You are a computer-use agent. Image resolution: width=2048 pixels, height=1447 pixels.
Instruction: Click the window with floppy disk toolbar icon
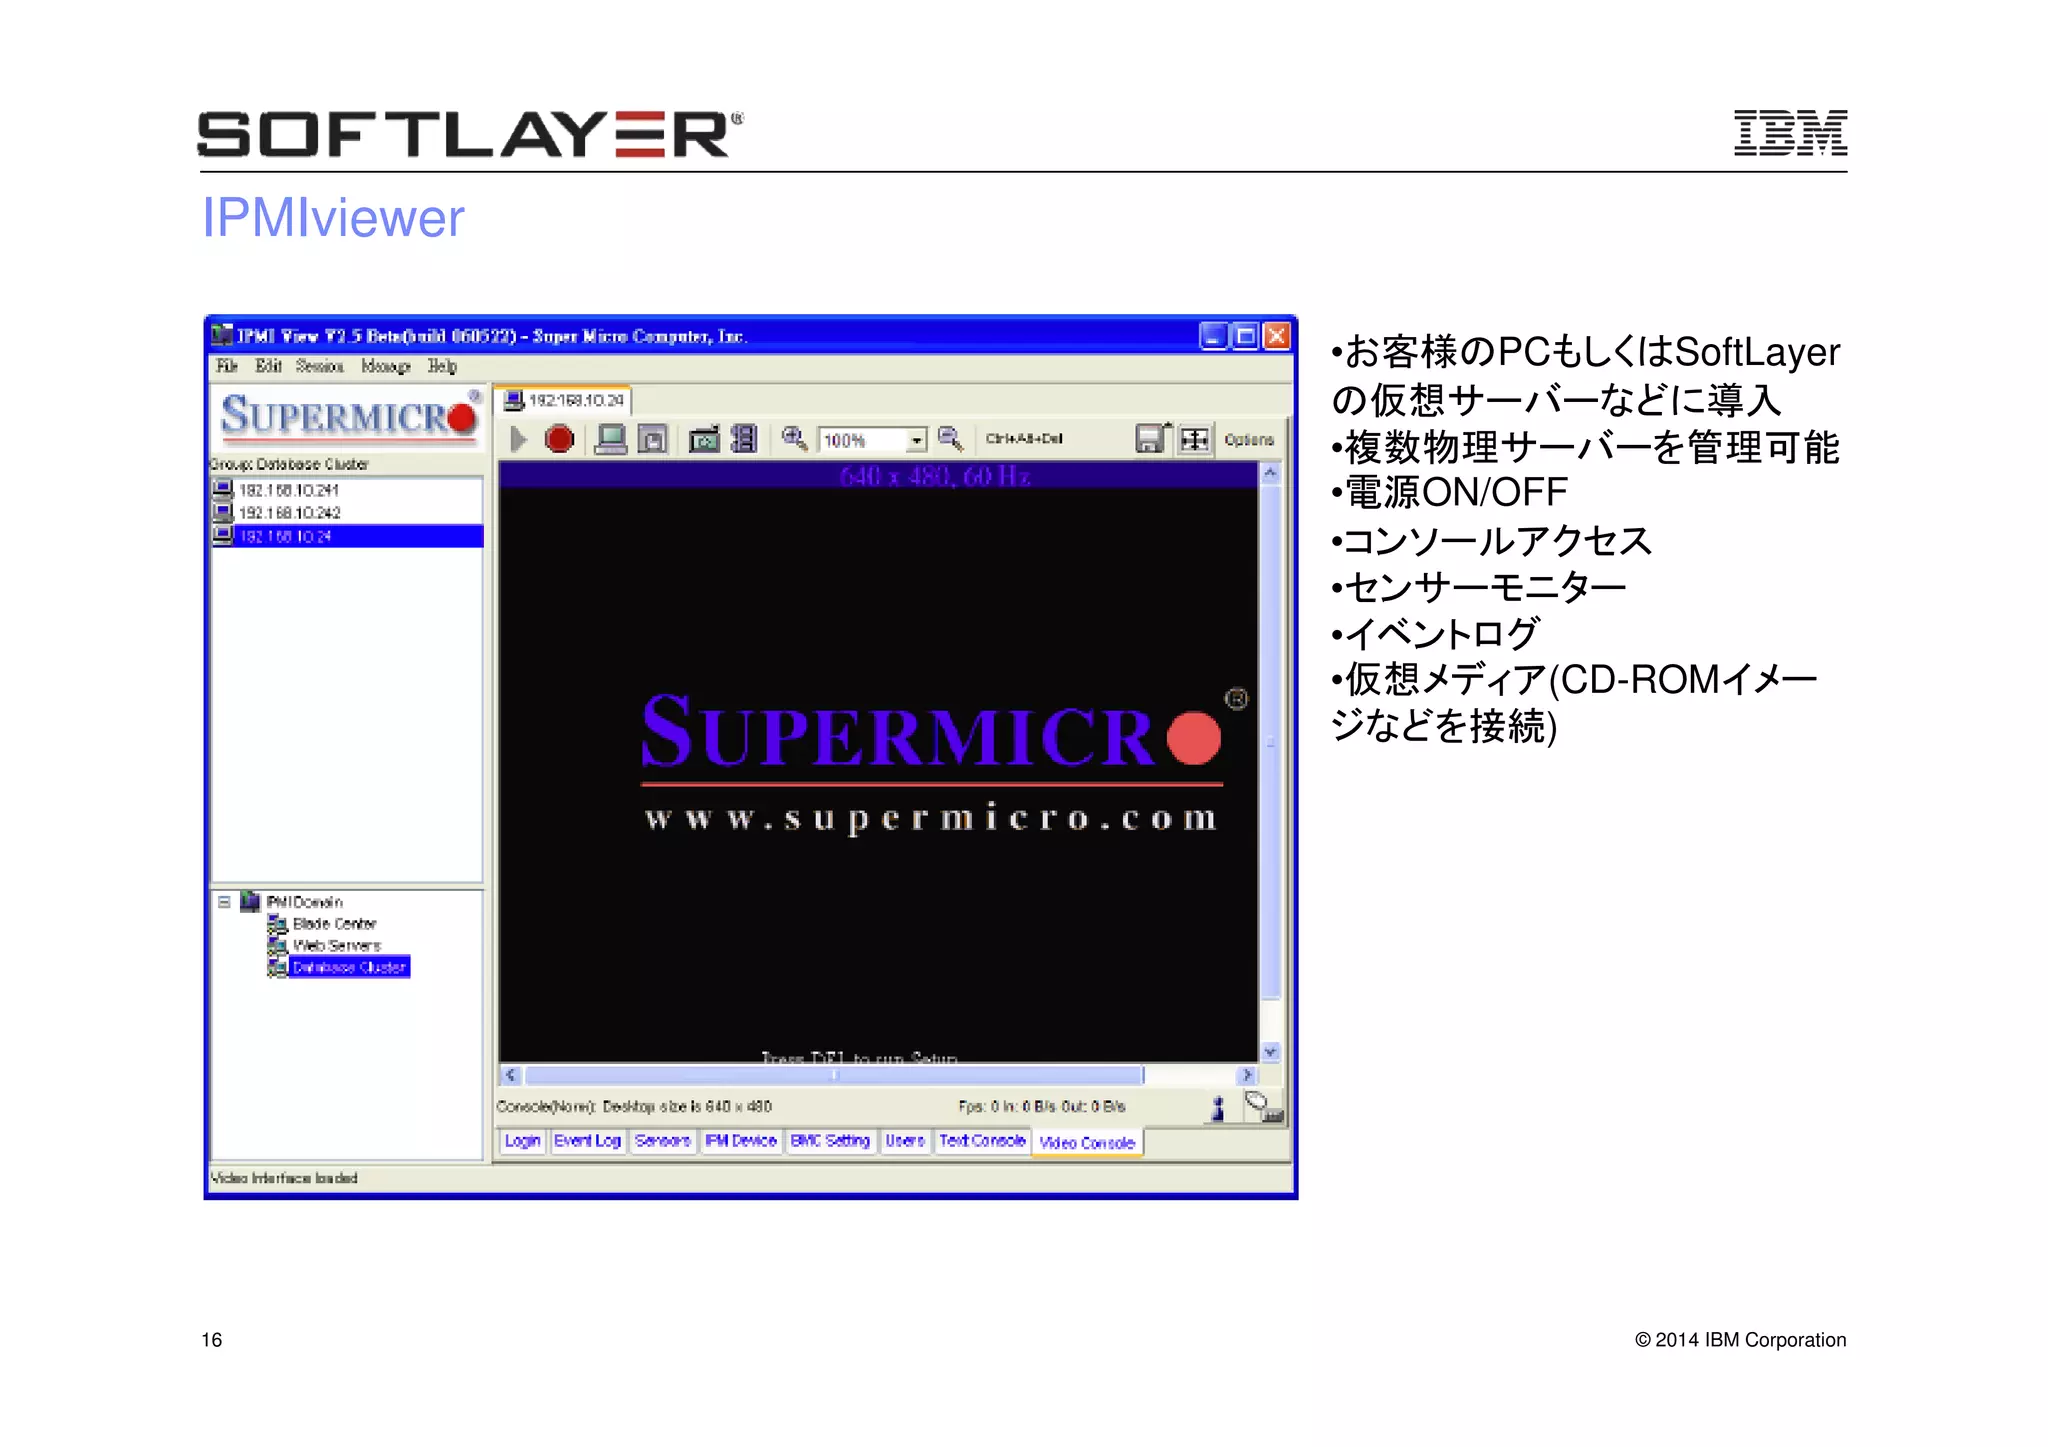pyautogui.click(x=653, y=439)
